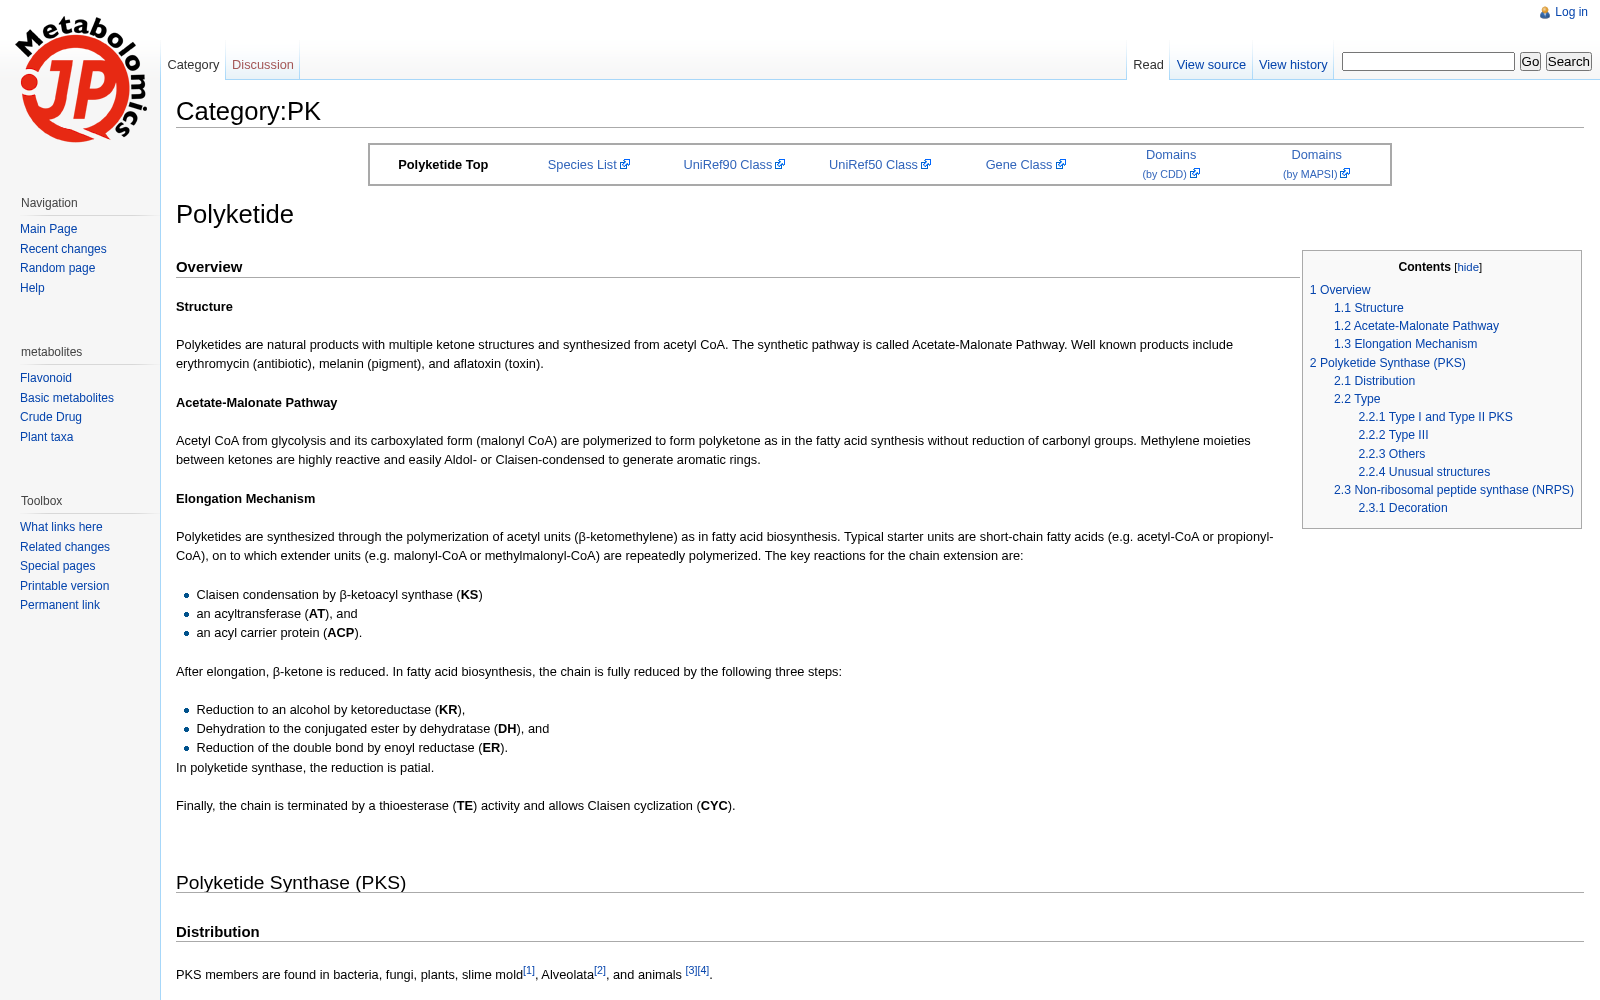
Task: Click the Search button
Action: click(1568, 62)
